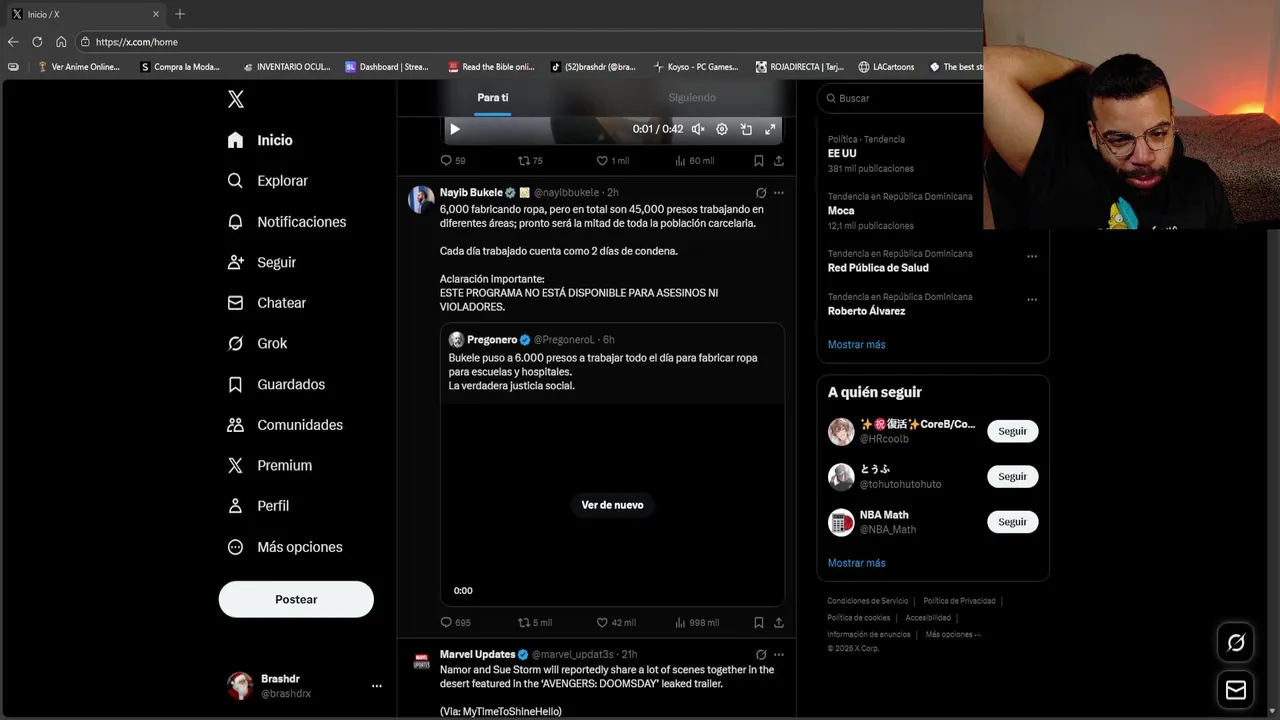Screen dimensions: 1280x720
Task: Open Nayib Bukele profile avatar
Action: (x=421, y=199)
